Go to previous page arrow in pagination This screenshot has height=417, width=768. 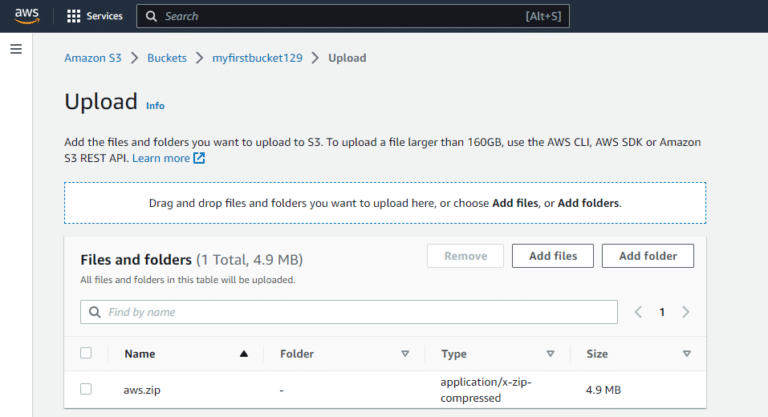pos(639,312)
